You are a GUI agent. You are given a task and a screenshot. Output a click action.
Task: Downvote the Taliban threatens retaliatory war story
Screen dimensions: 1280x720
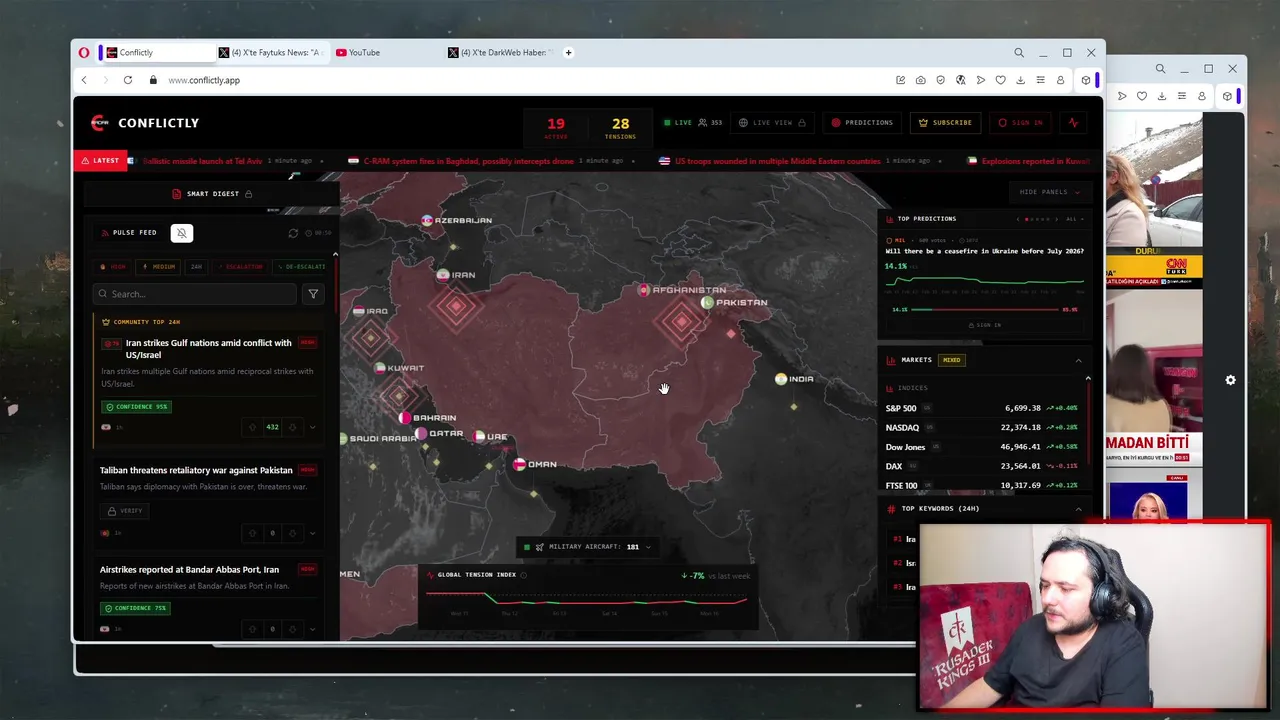[292, 533]
